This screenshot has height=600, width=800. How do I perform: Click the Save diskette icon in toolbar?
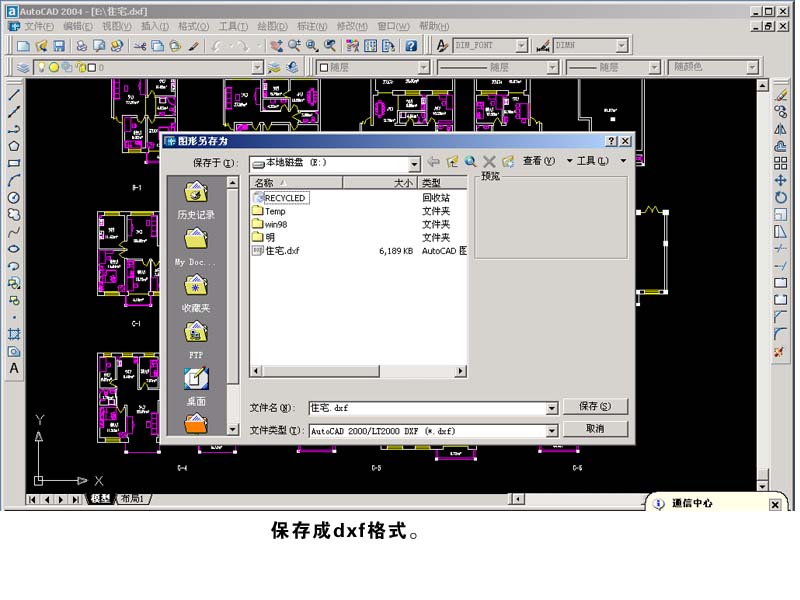pyautogui.click(x=59, y=46)
